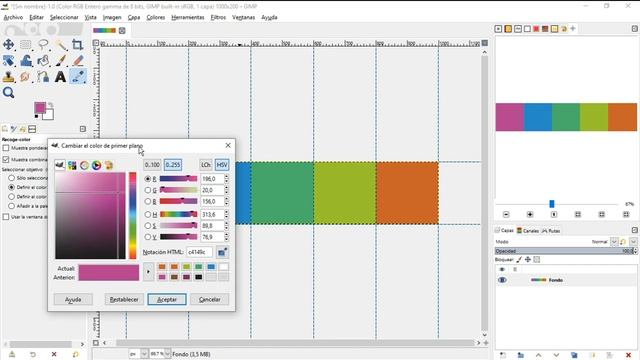640x360 pixels.
Task: Expand the color history arrow button
Action: coord(149,272)
